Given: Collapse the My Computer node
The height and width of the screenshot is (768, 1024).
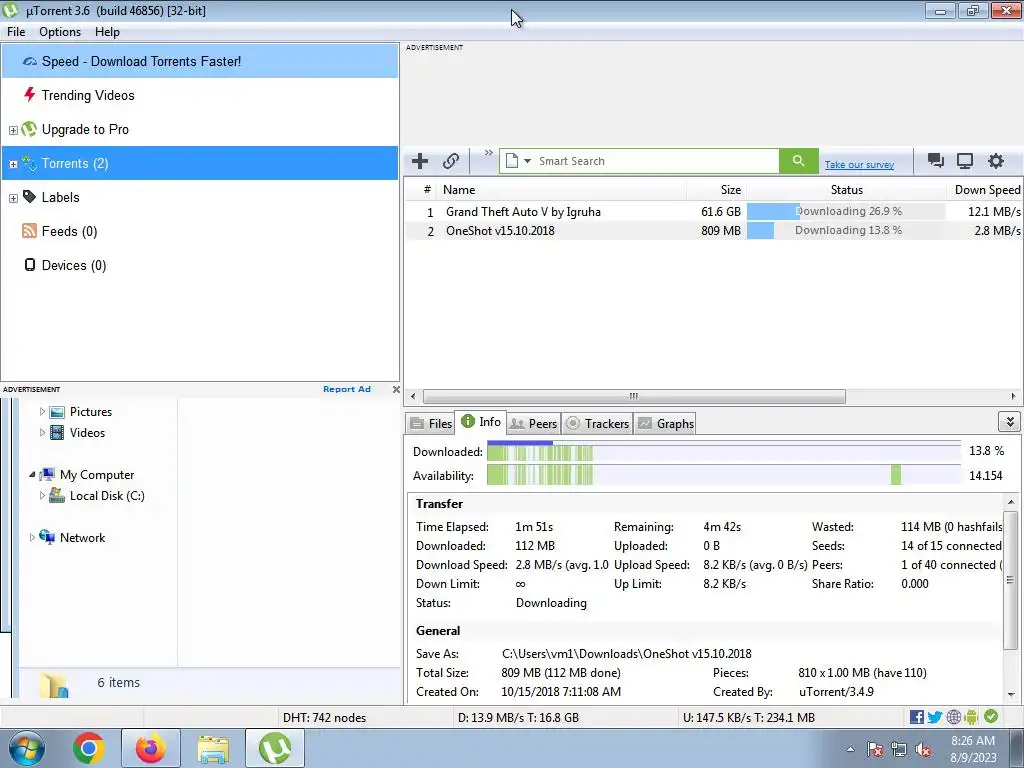Looking at the screenshot, I should pos(32,475).
